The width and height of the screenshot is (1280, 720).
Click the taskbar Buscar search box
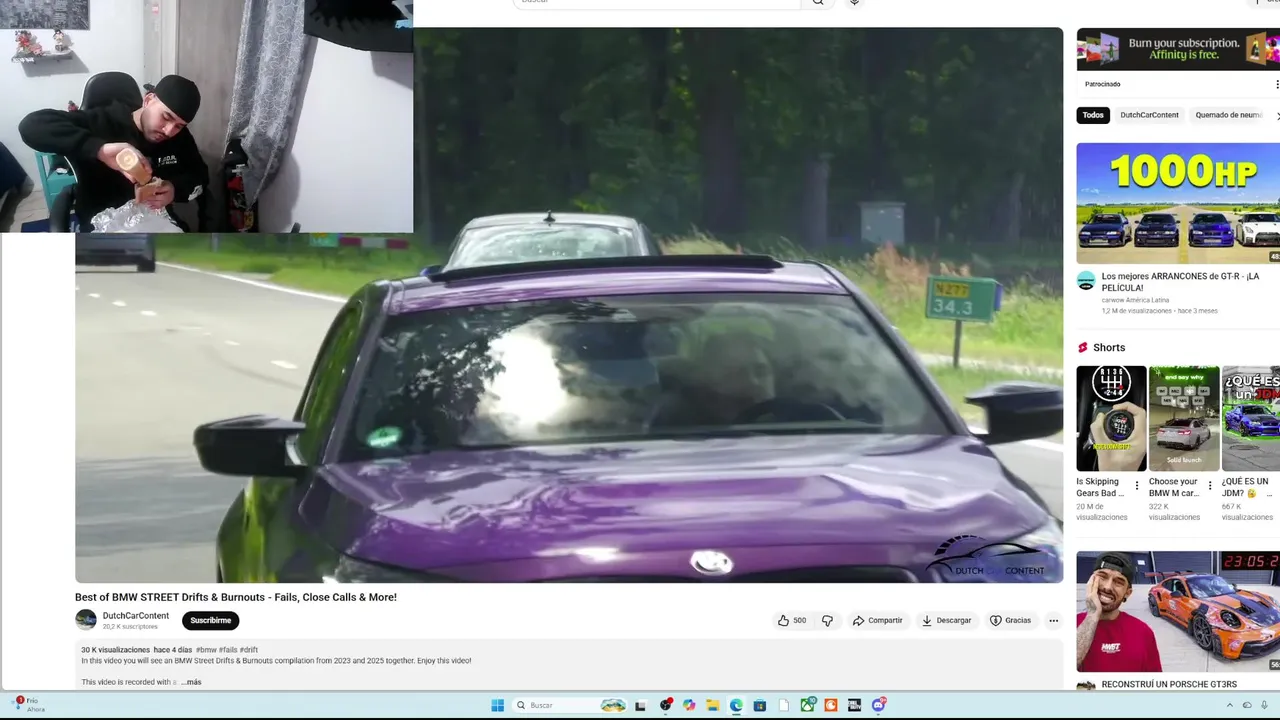tap(570, 705)
